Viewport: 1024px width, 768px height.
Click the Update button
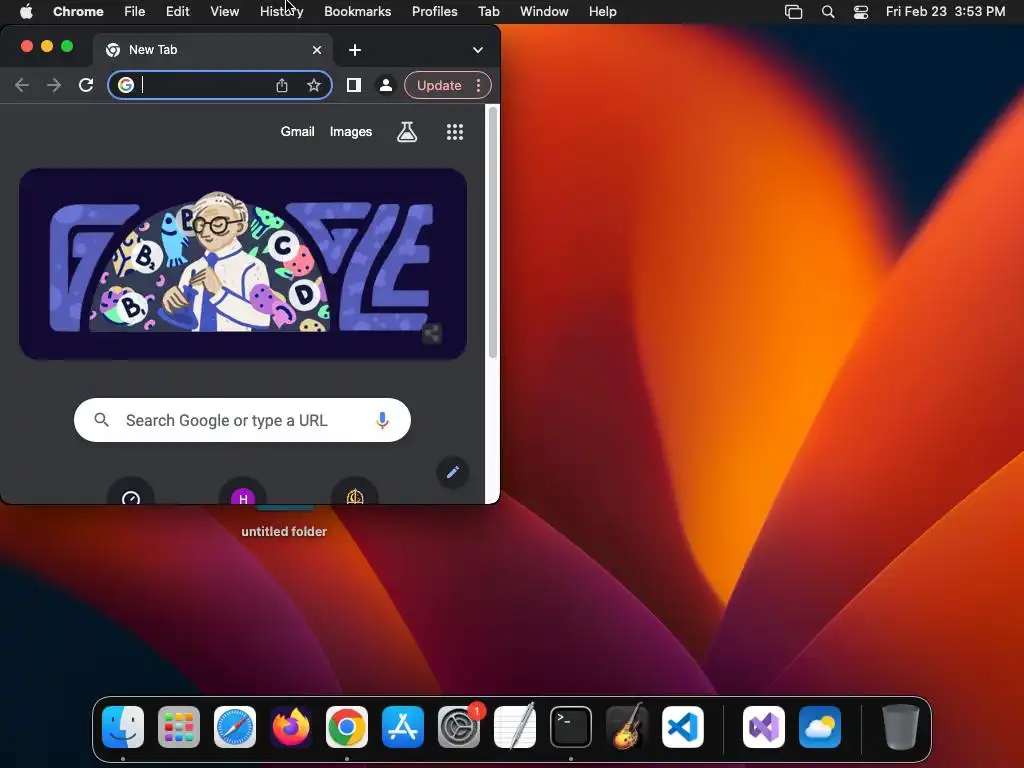[439, 86]
